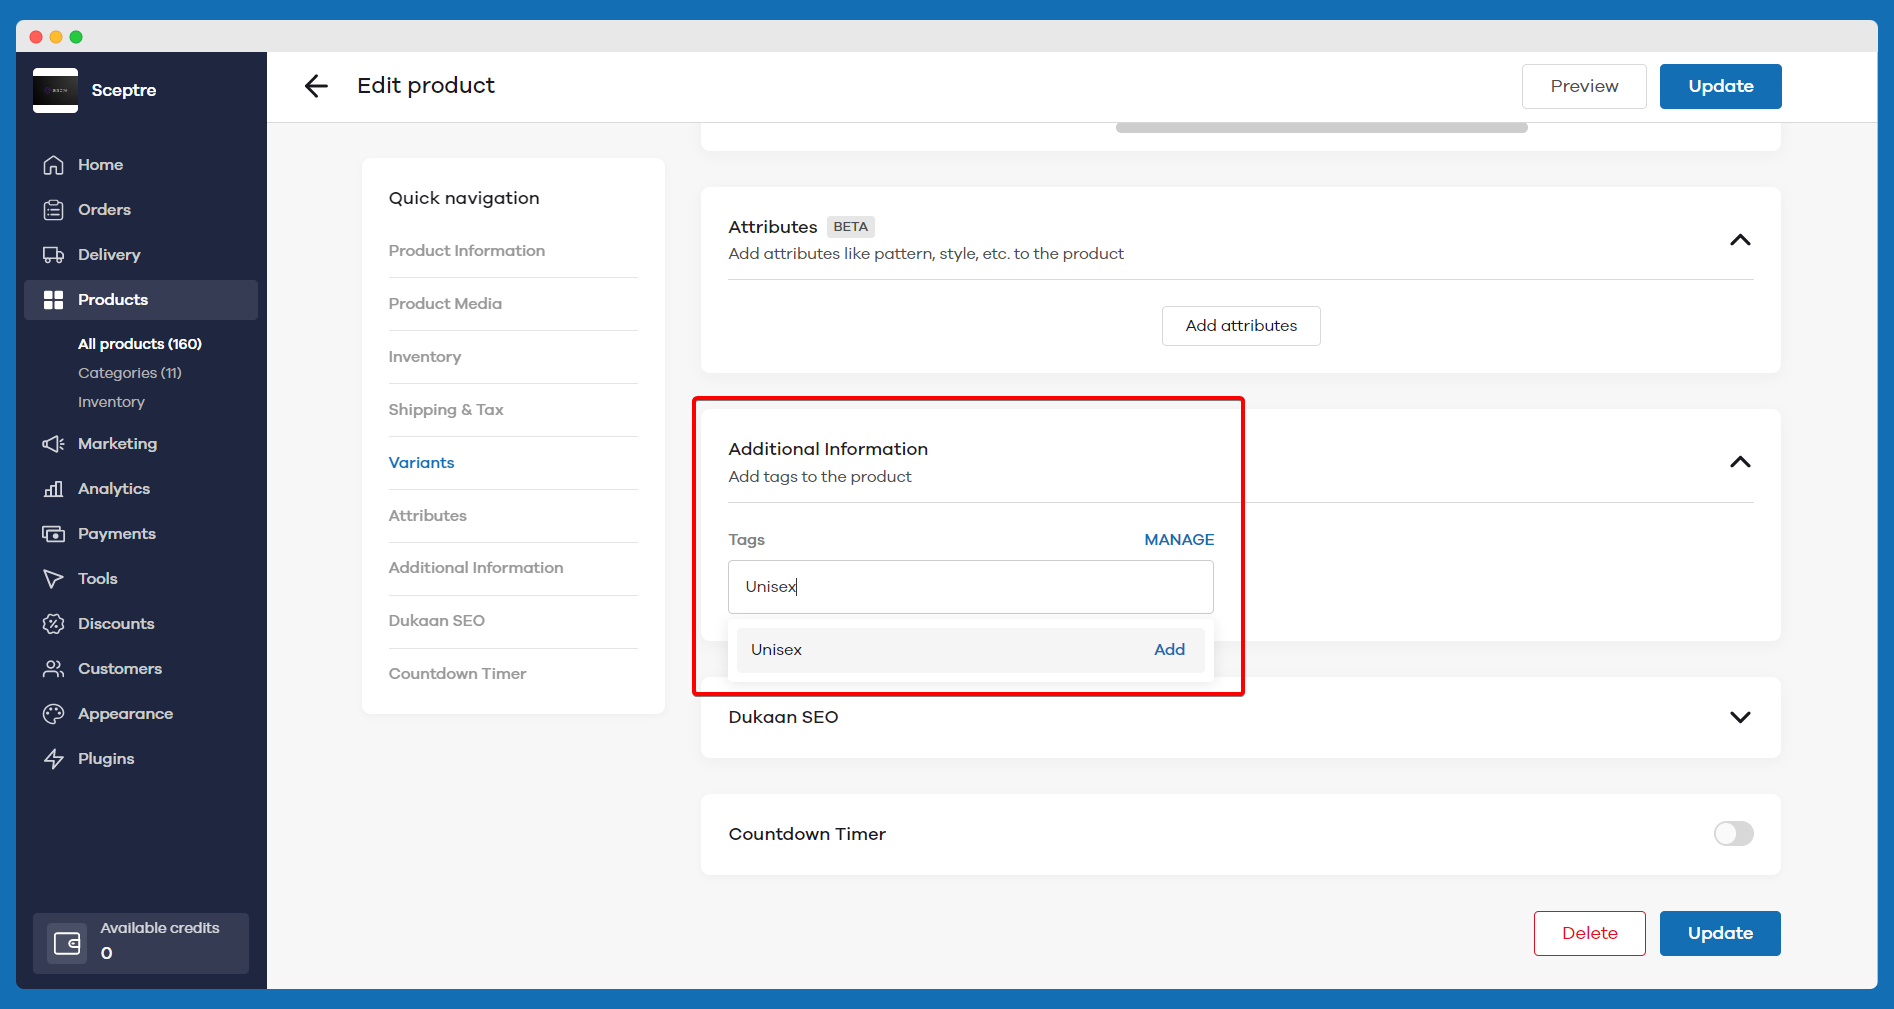
Task: Jump to Product Media in quick navigation
Action: pyautogui.click(x=445, y=304)
